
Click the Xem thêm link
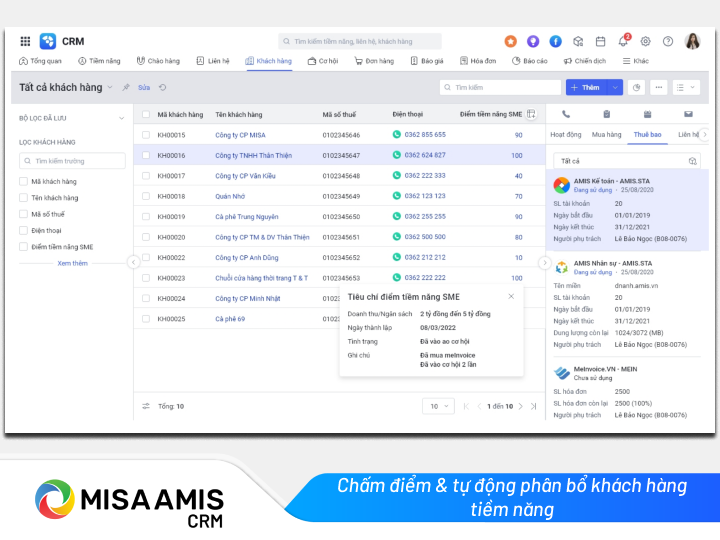point(72,263)
